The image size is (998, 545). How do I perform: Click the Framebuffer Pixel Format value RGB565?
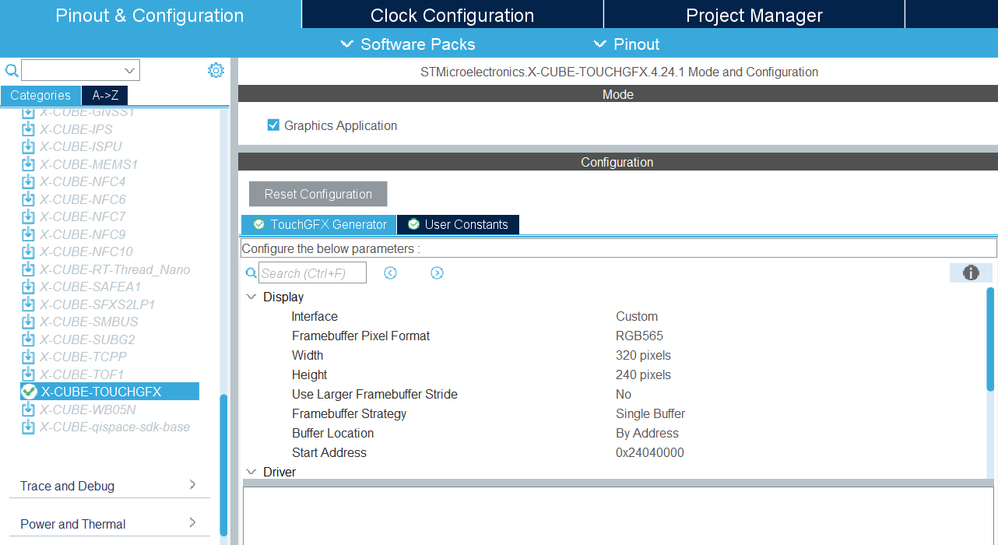[639, 336]
